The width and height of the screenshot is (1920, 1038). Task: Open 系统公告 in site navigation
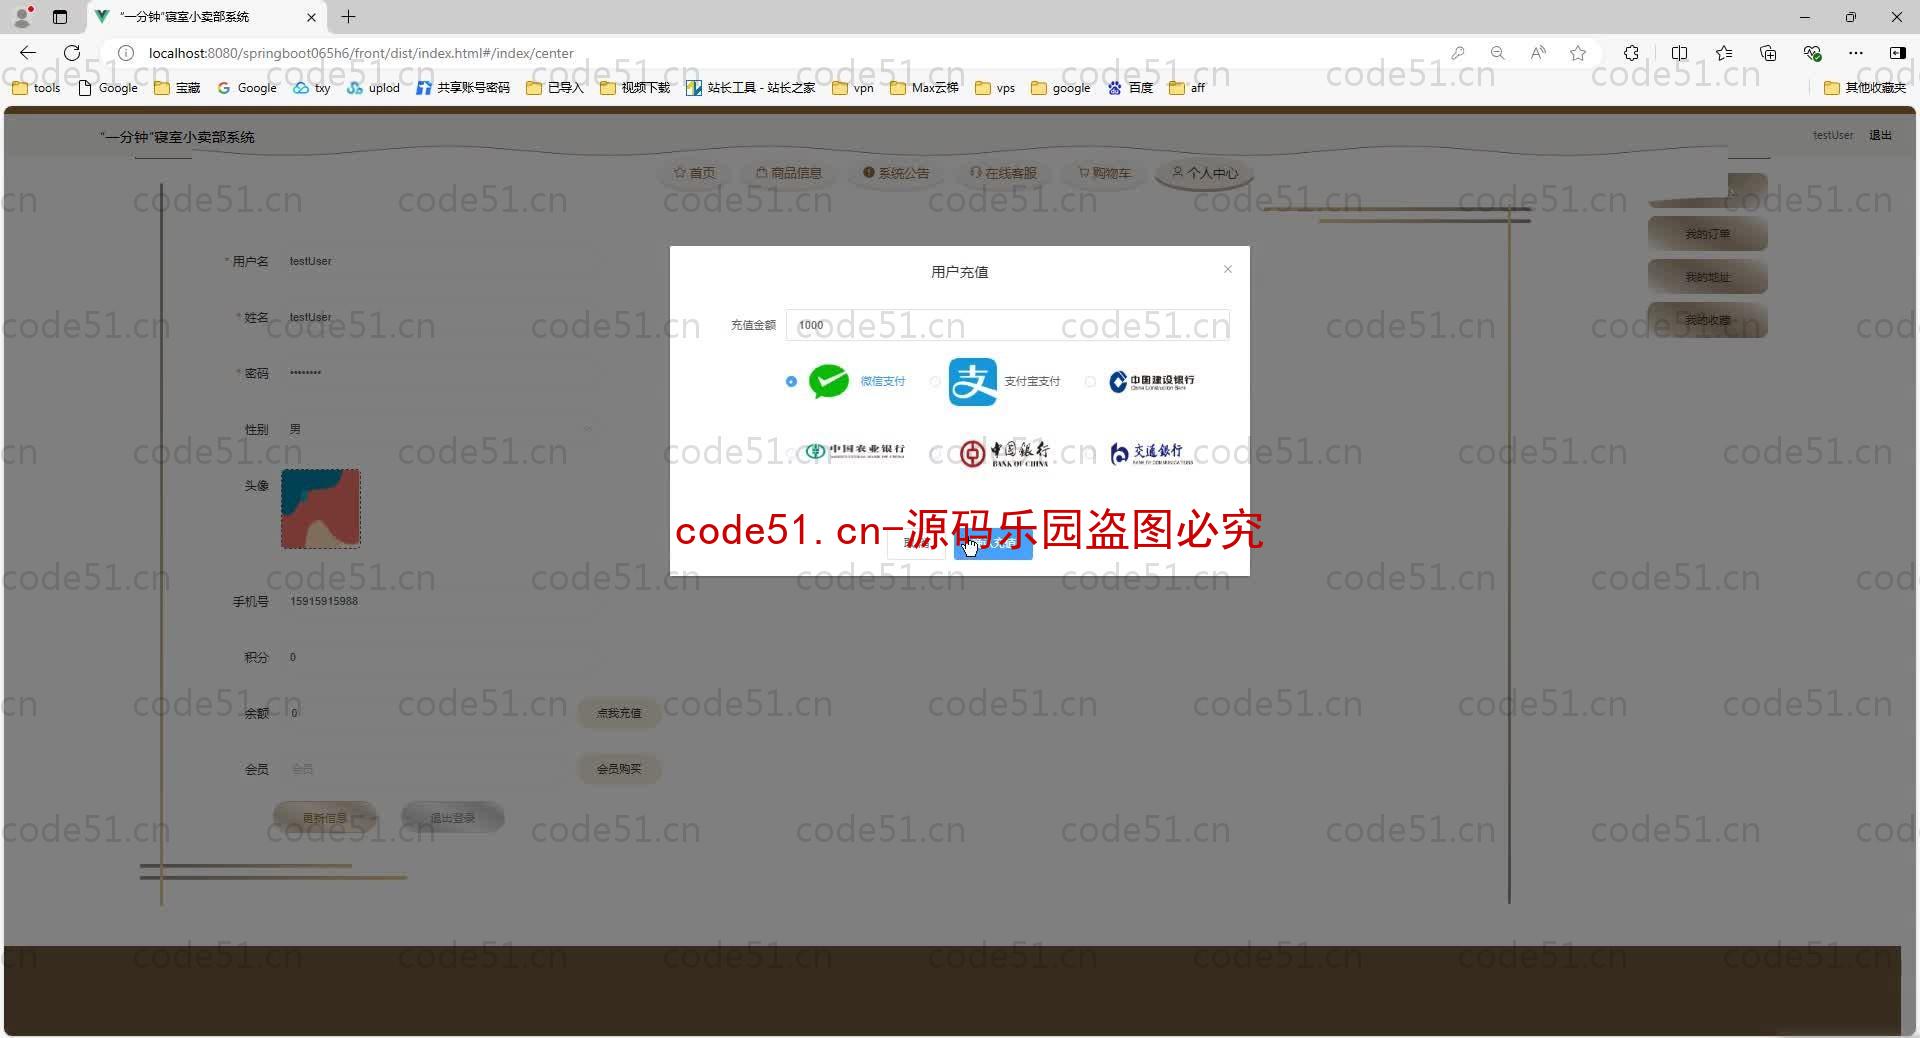(896, 173)
